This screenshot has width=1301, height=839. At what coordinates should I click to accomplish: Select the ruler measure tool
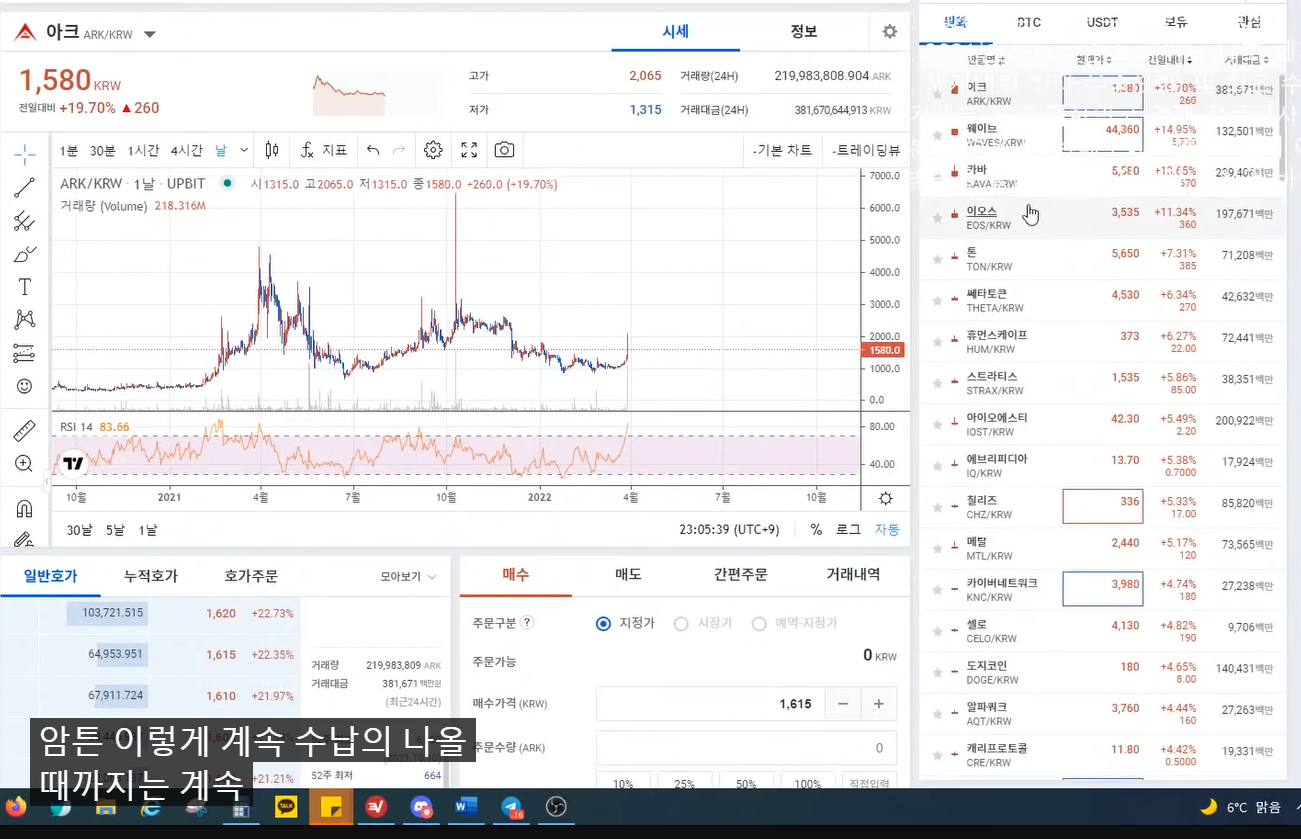(x=25, y=431)
